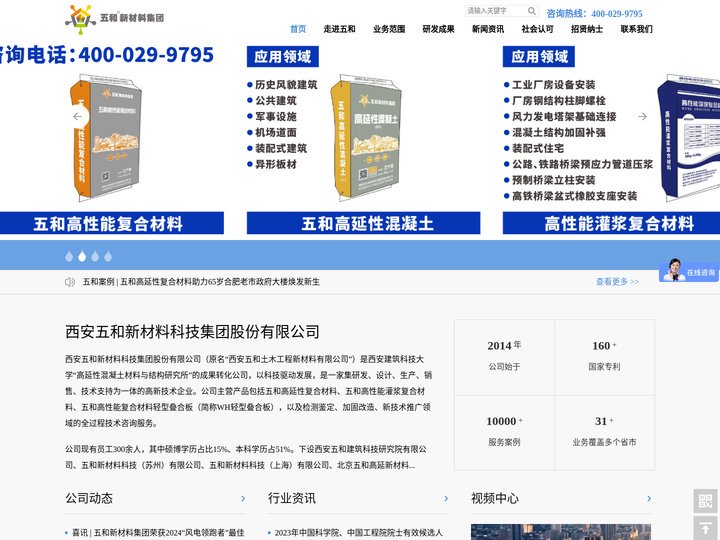This screenshot has height=540, width=720.
Task: Expand 公司动态 section with chevron arrow
Action: tap(243, 499)
